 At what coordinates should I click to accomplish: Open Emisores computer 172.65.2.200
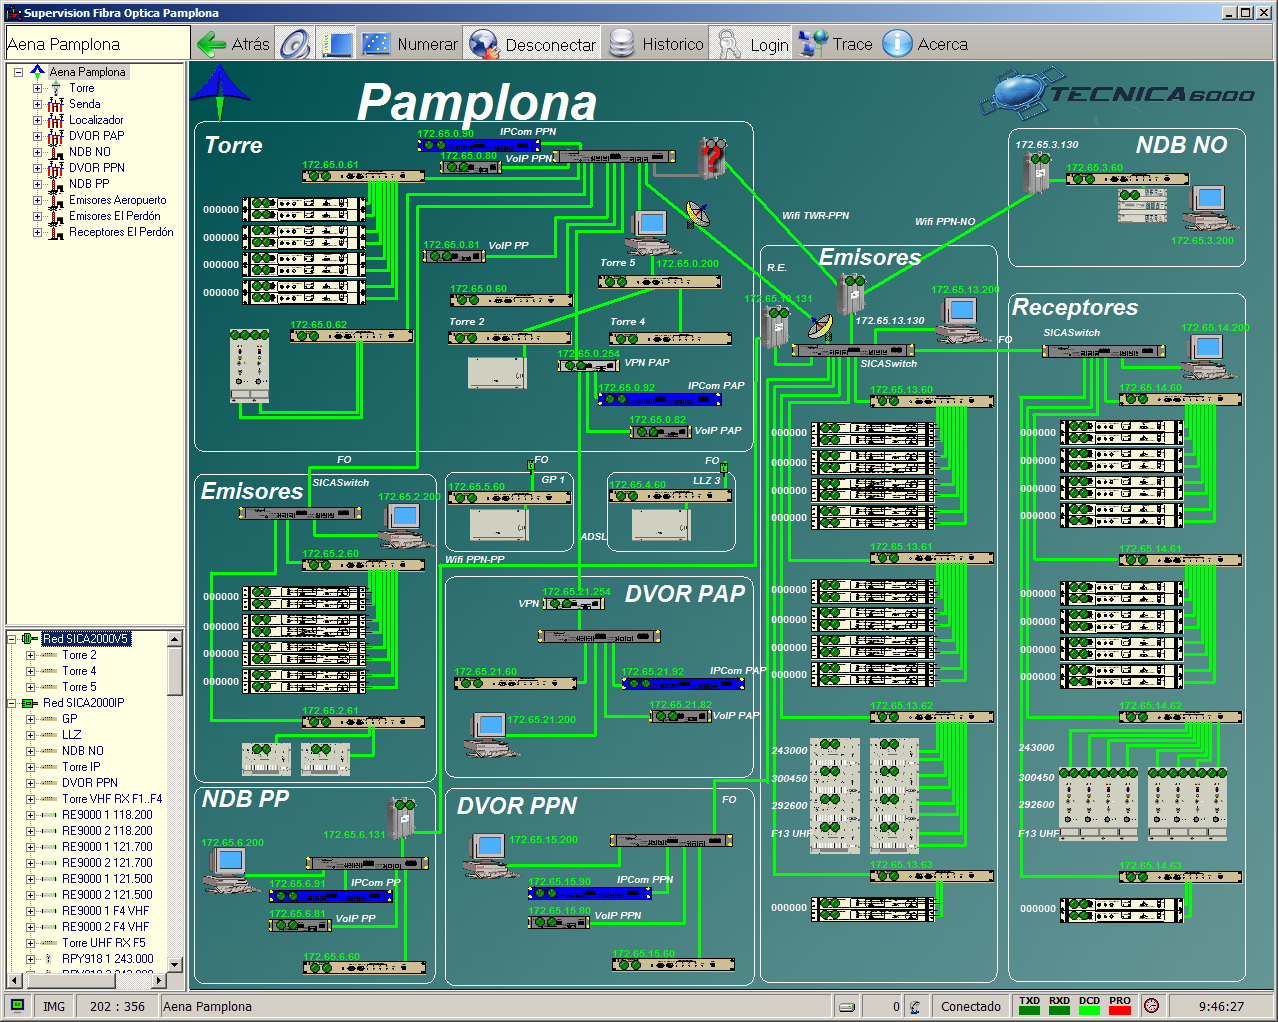pyautogui.click(x=404, y=525)
